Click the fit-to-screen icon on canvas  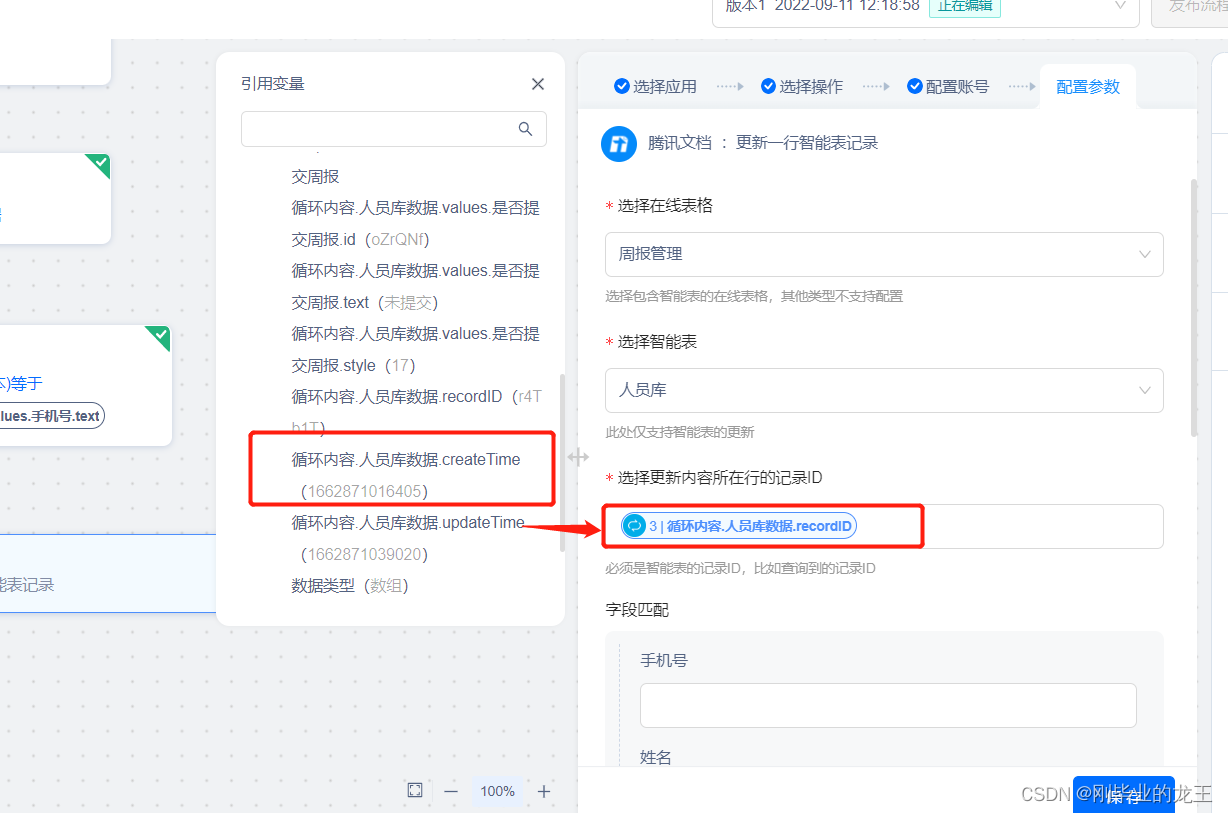tap(415, 791)
